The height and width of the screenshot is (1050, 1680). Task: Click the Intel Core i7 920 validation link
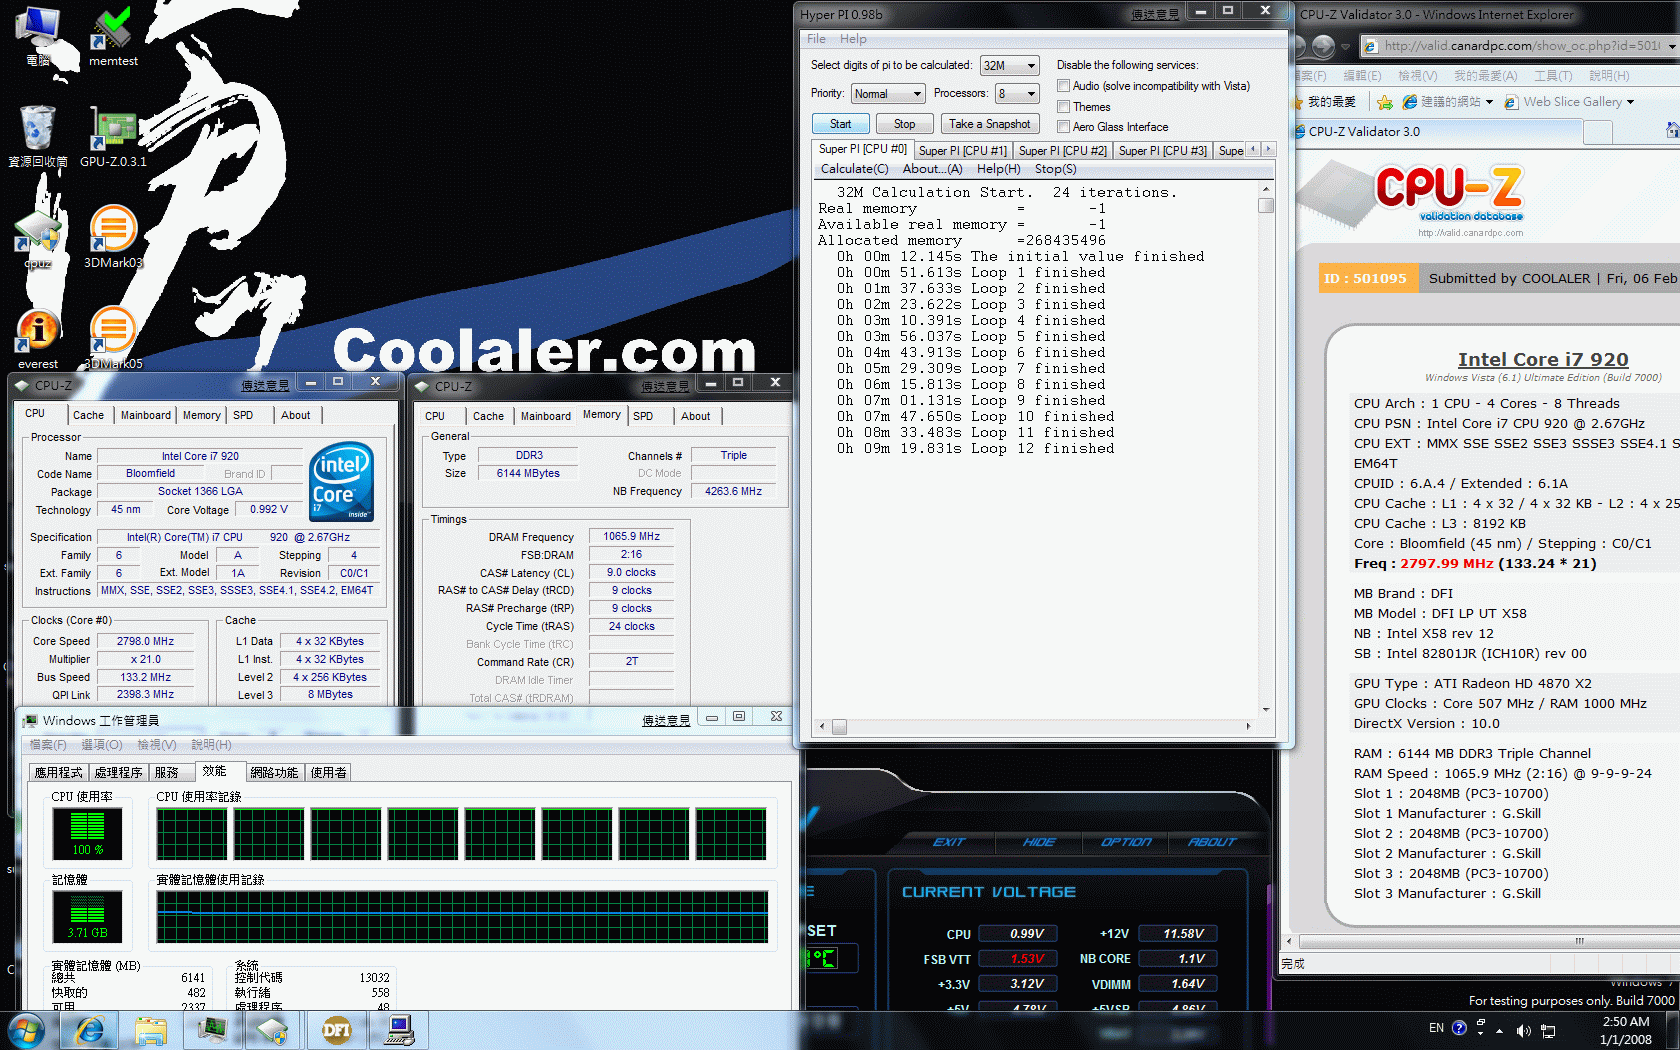coord(1542,359)
